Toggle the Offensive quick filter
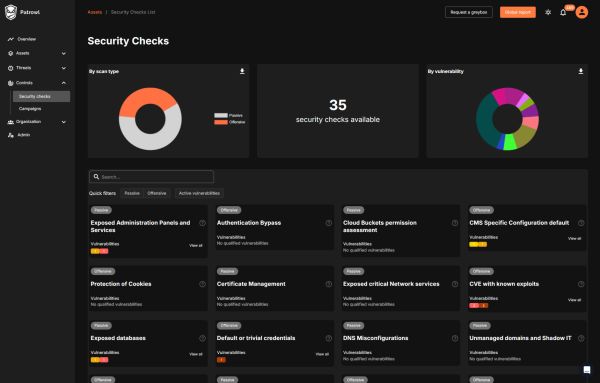Image resolution: width=600 pixels, height=383 pixels. (x=157, y=193)
